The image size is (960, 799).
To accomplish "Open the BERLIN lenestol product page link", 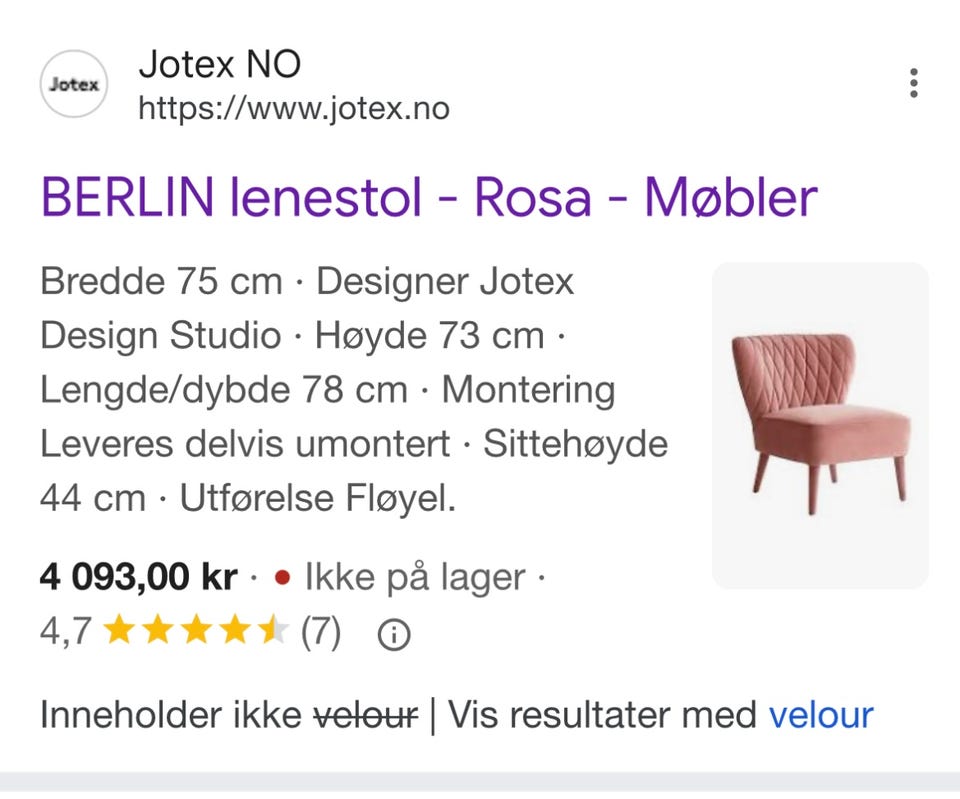I will click(428, 199).
